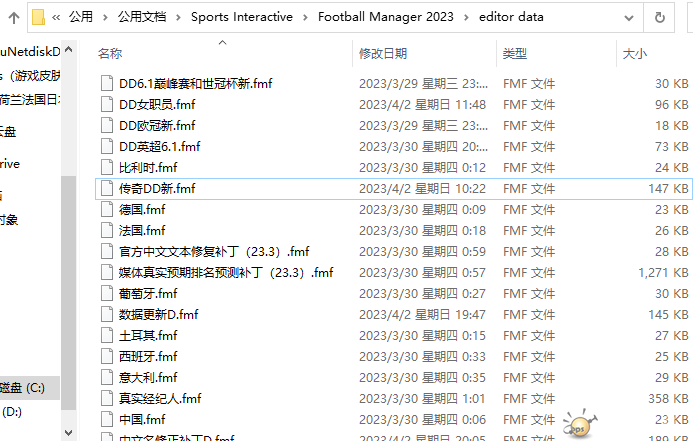Select file icon of 葡萄牙.fmf
The width and height of the screenshot is (693, 448).
[107, 293]
